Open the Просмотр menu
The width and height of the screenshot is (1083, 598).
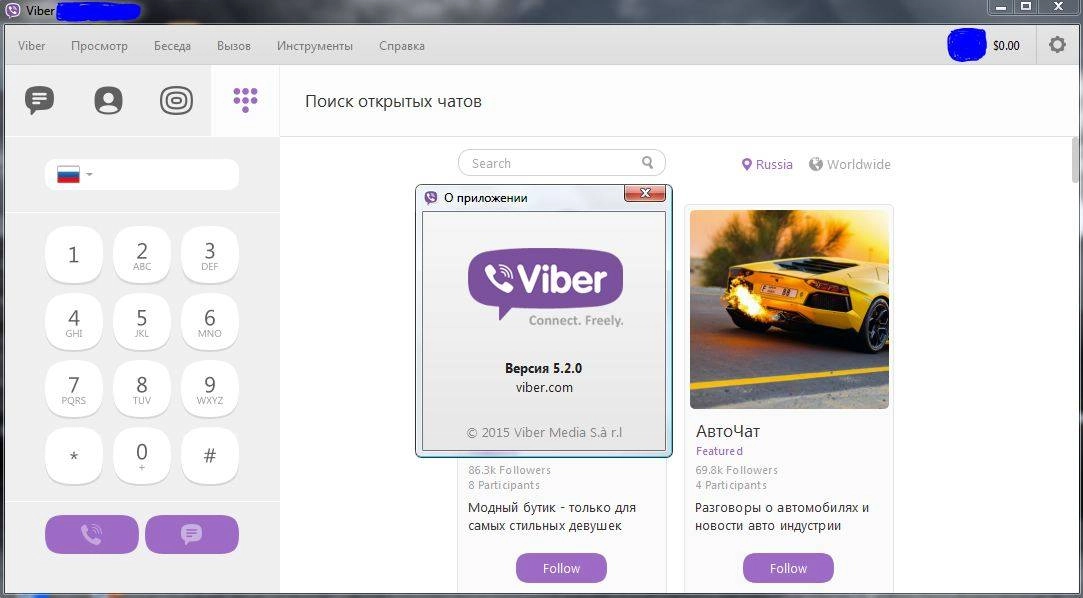99,46
